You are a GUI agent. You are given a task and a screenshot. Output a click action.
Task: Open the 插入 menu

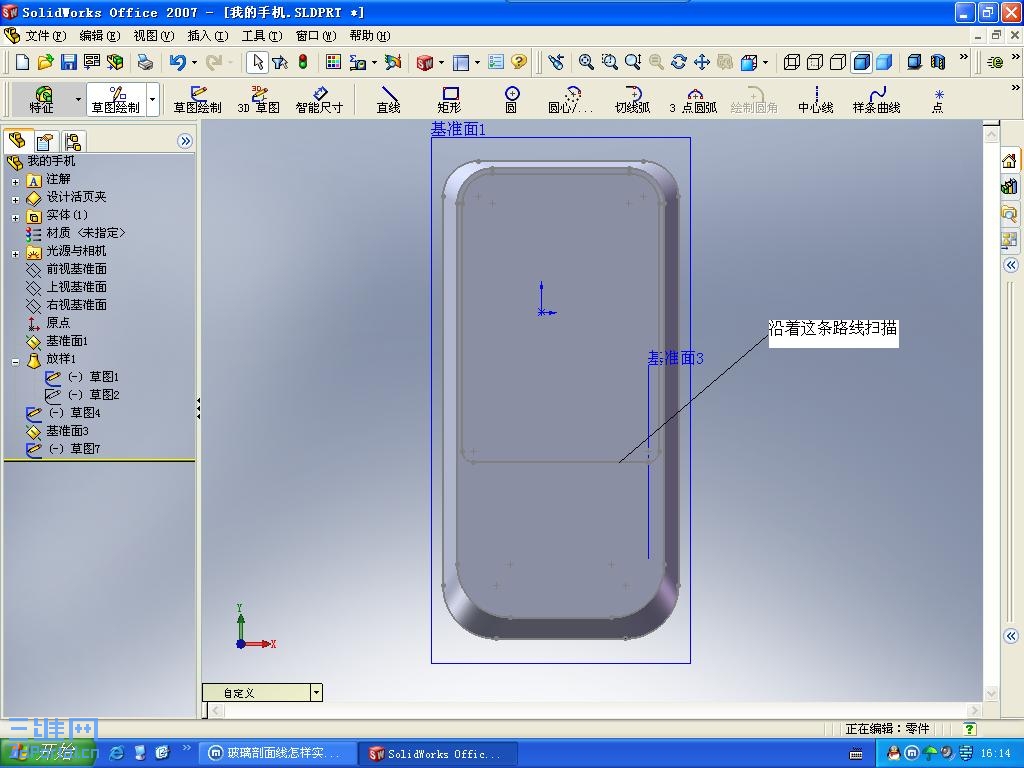click(208, 36)
